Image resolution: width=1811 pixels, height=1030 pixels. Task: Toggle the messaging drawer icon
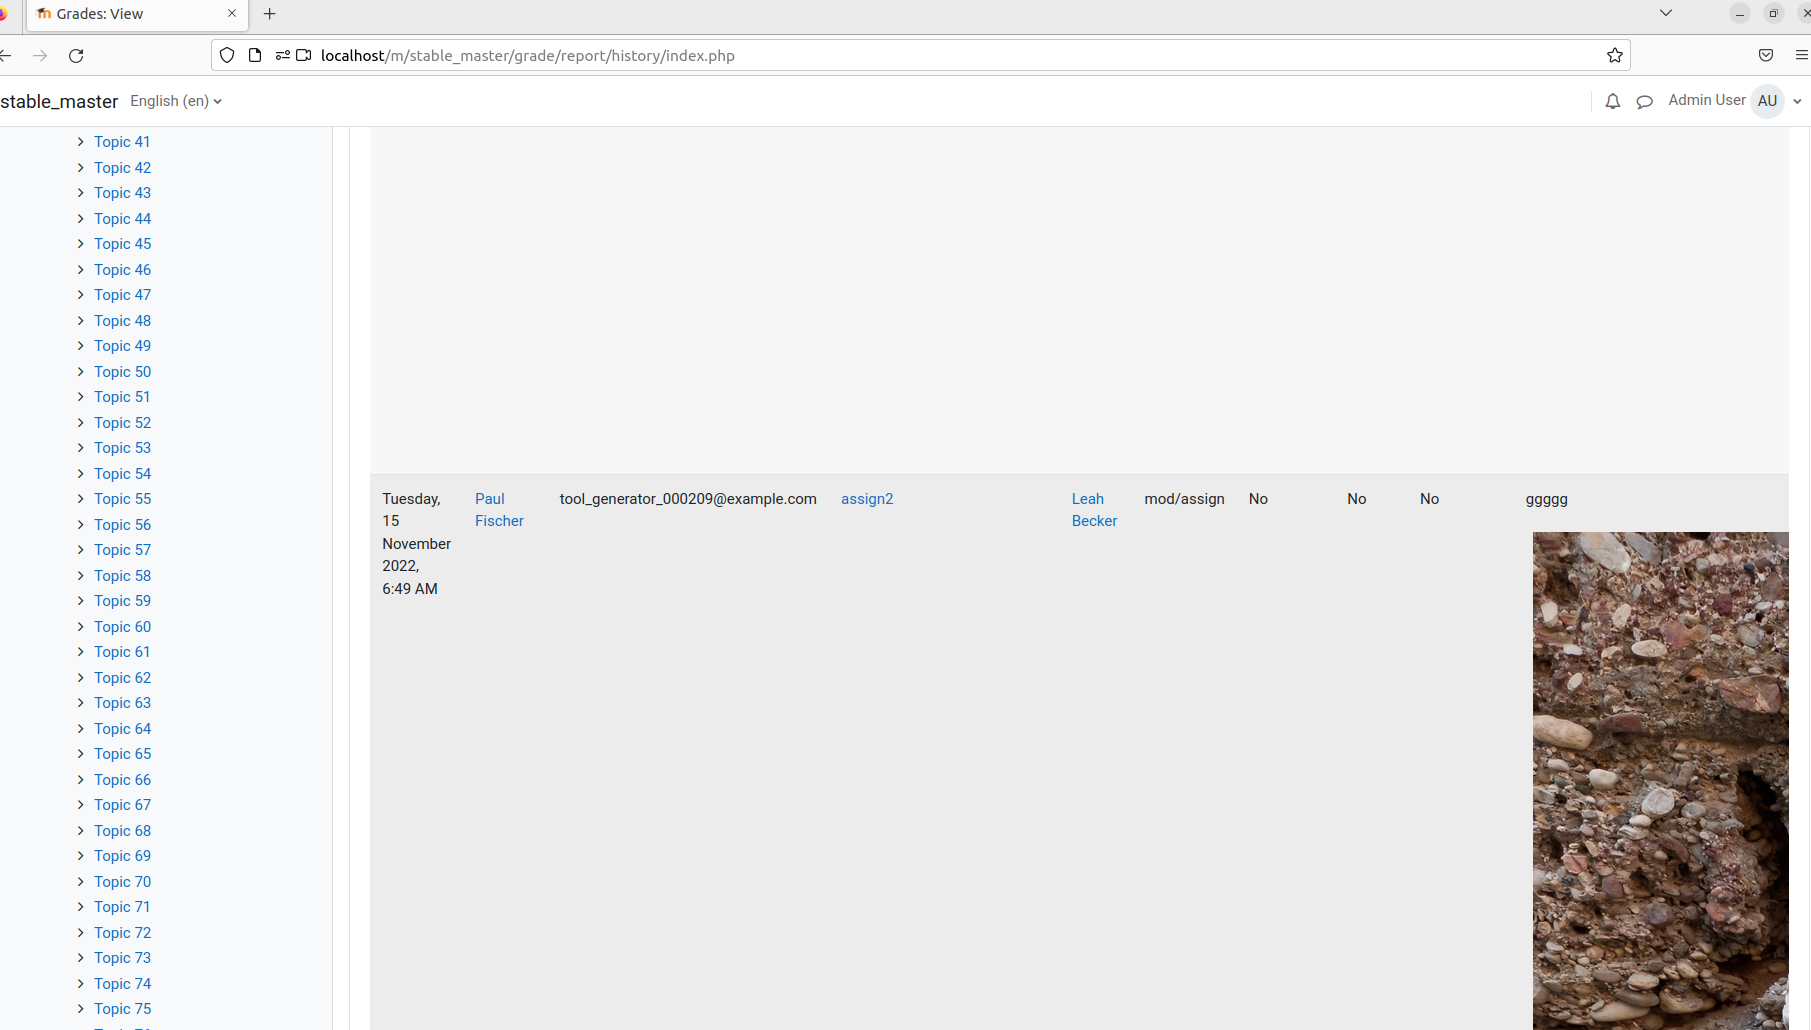[x=1644, y=101]
